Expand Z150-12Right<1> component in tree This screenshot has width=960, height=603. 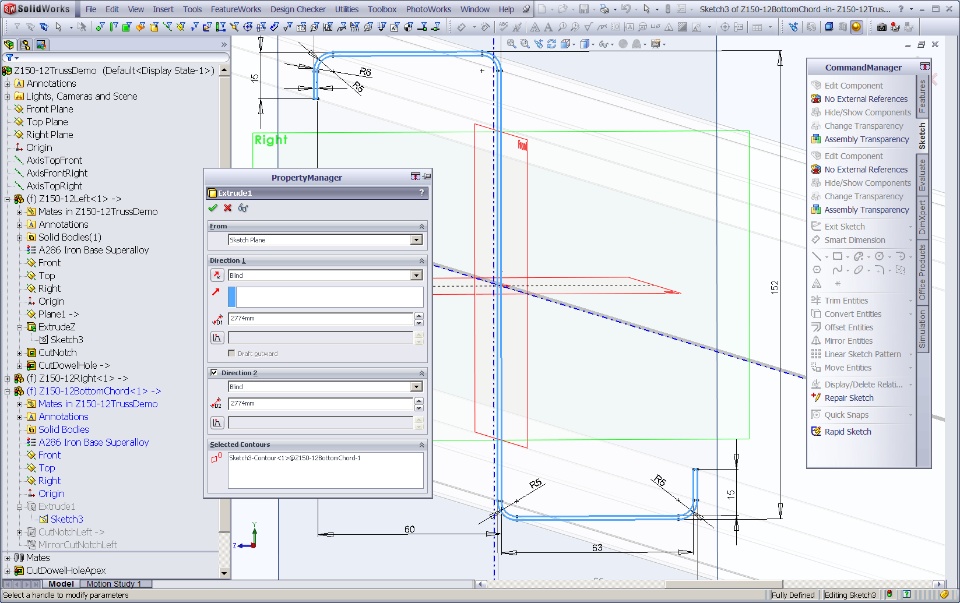[x=7, y=378]
